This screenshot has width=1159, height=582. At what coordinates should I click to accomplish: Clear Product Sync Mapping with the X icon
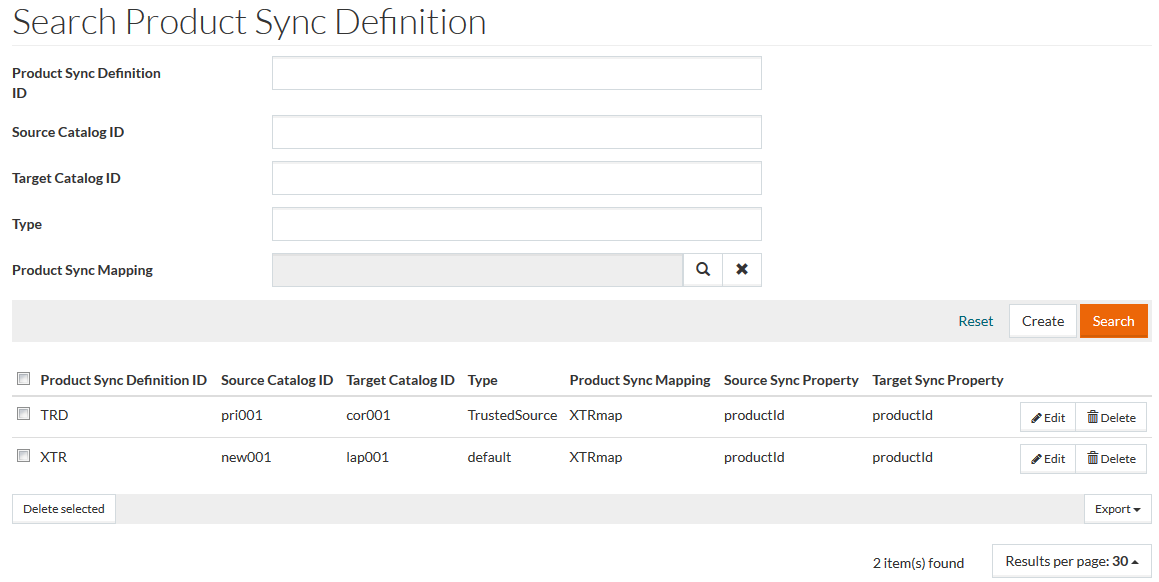(742, 270)
